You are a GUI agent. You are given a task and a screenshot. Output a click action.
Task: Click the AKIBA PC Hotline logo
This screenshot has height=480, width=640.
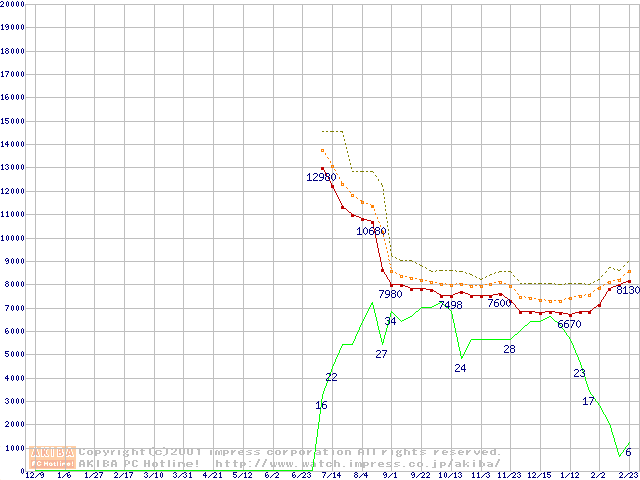pyautogui.click(x=53, y=457)
